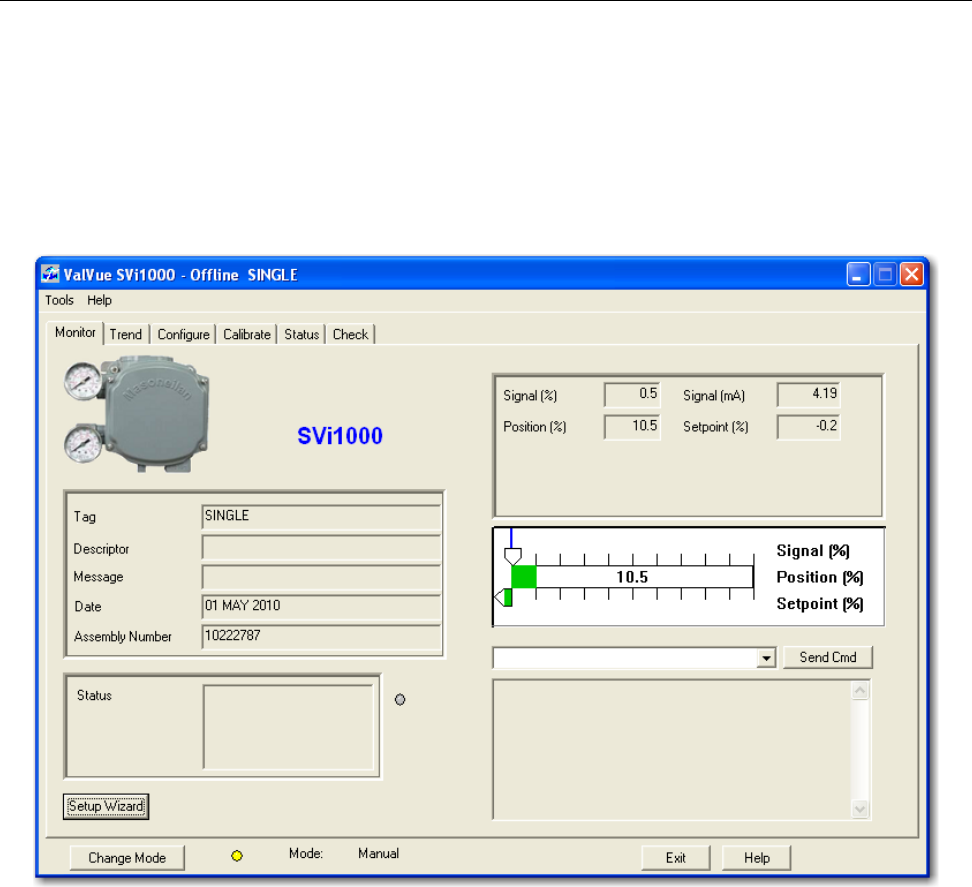The width and height of the screenshot is (972, 887).
Task: Click the Change Mode button
Action: (x=127, y=858)
